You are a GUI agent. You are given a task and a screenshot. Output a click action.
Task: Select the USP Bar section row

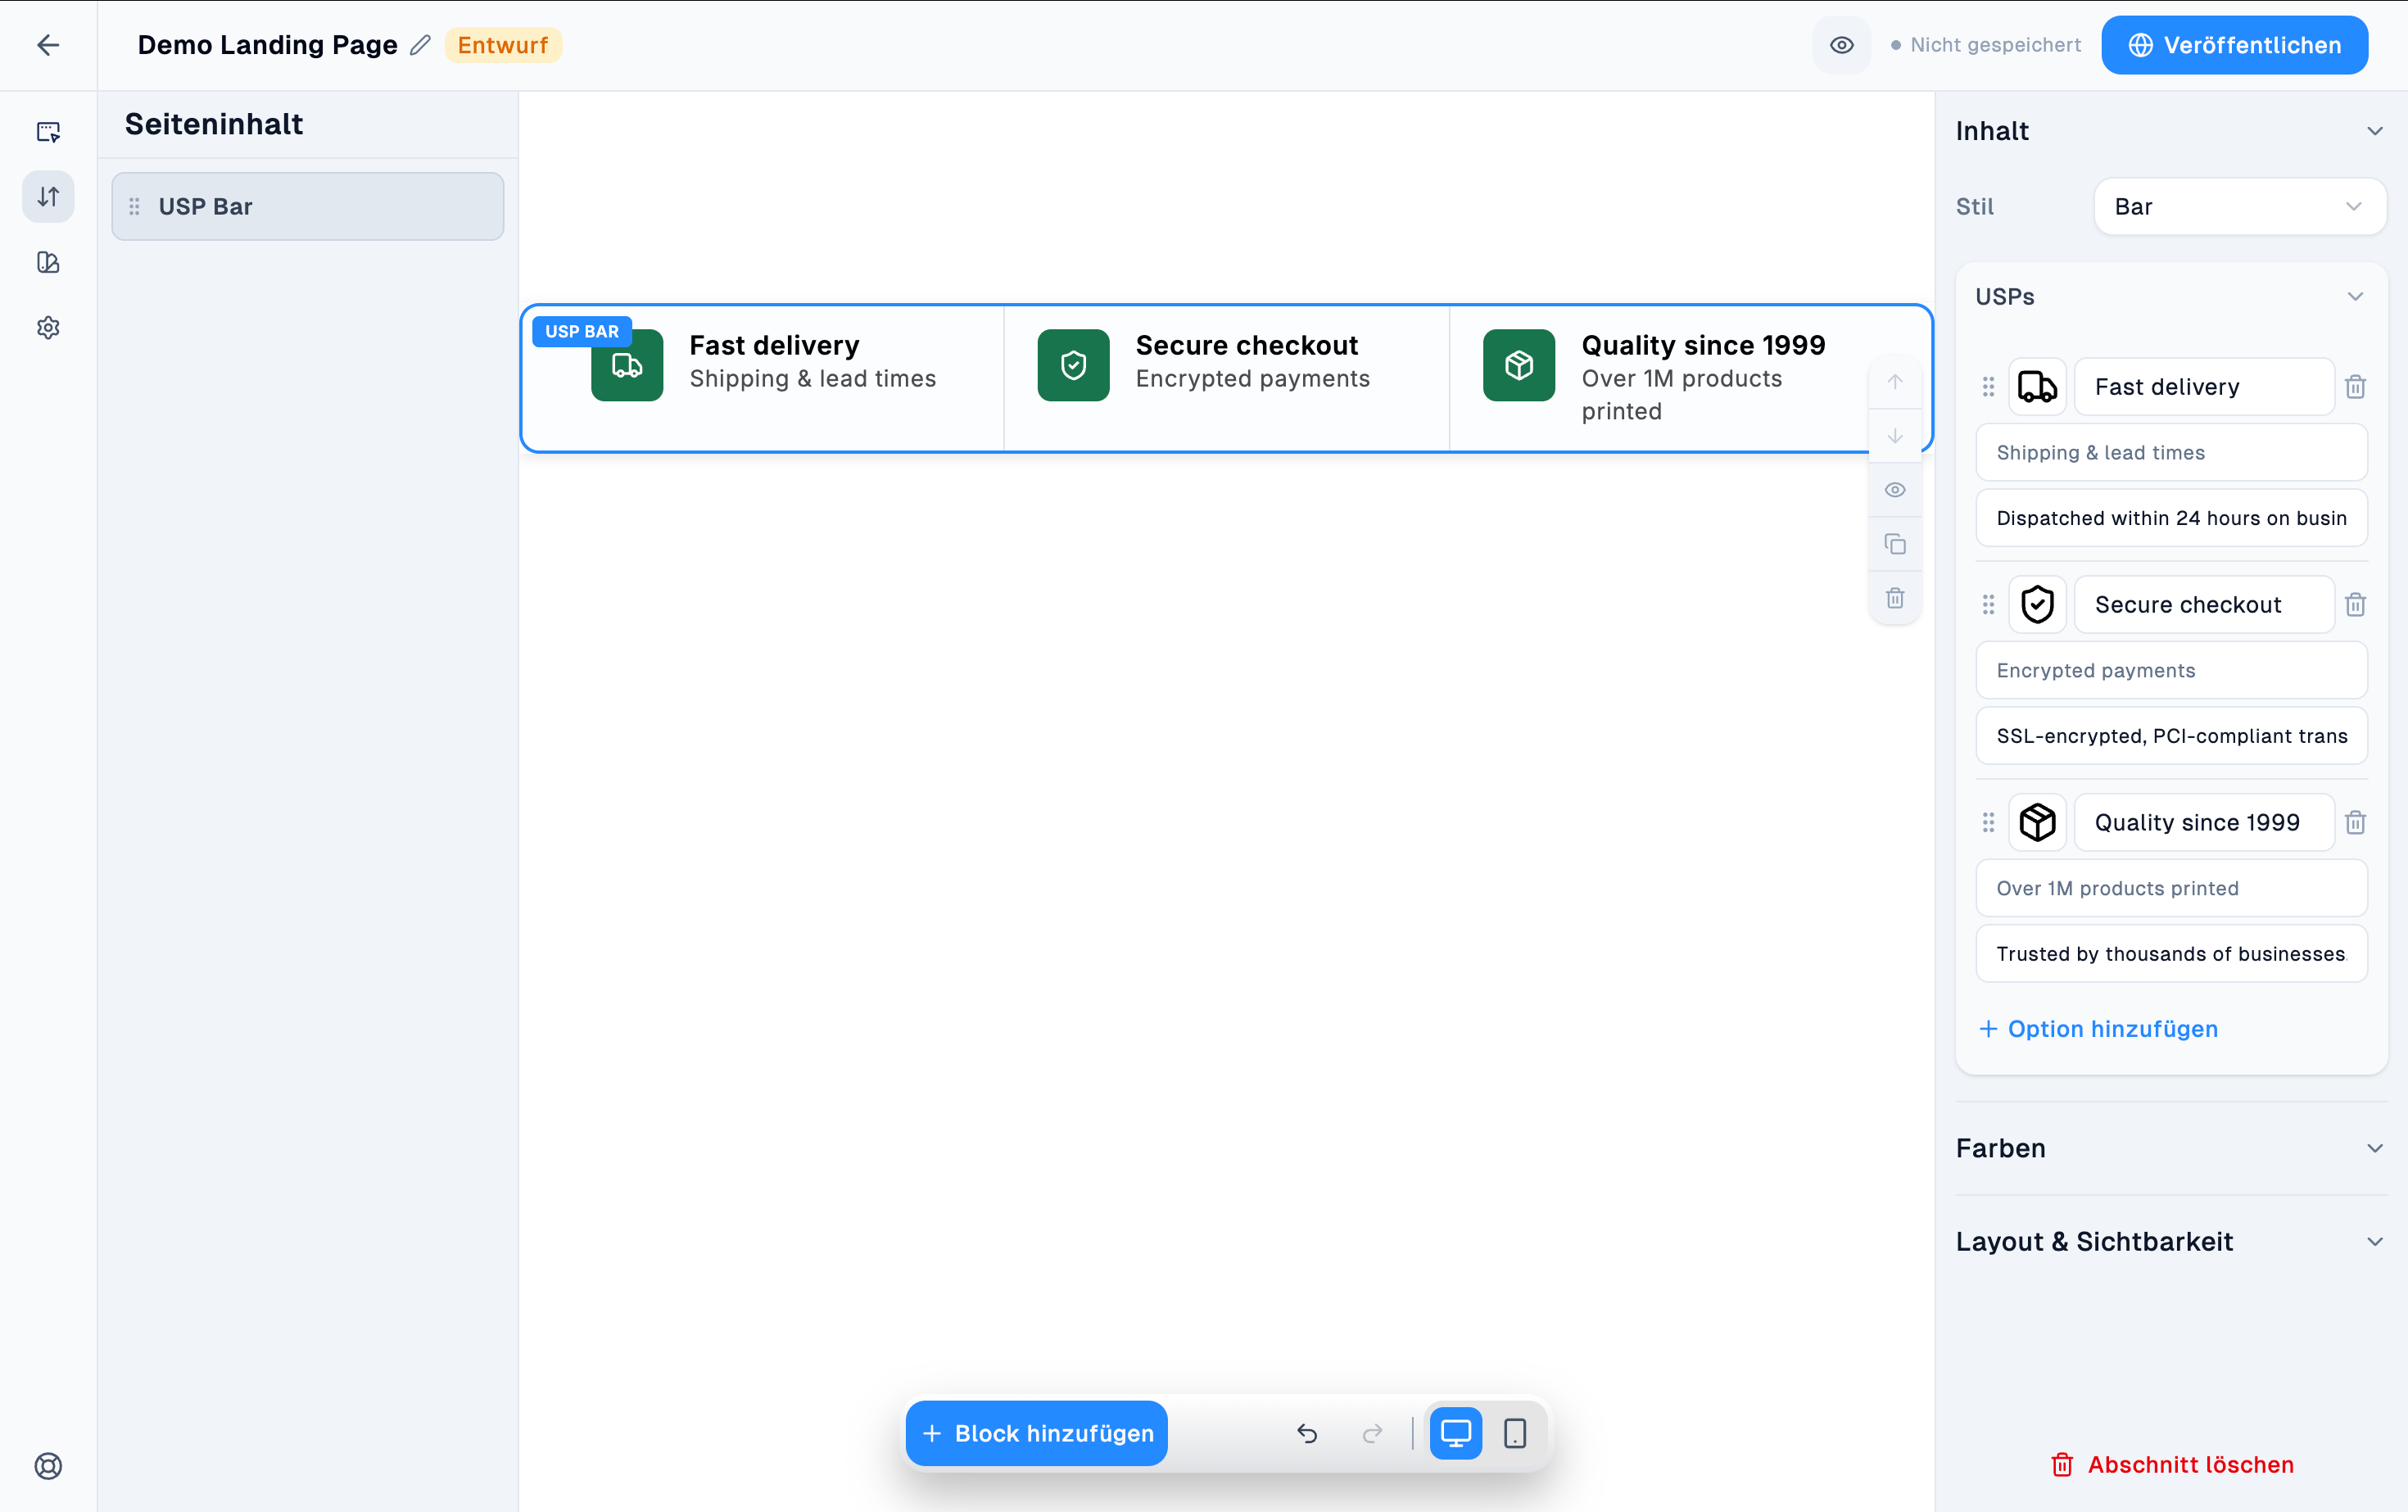coord(307,206)
